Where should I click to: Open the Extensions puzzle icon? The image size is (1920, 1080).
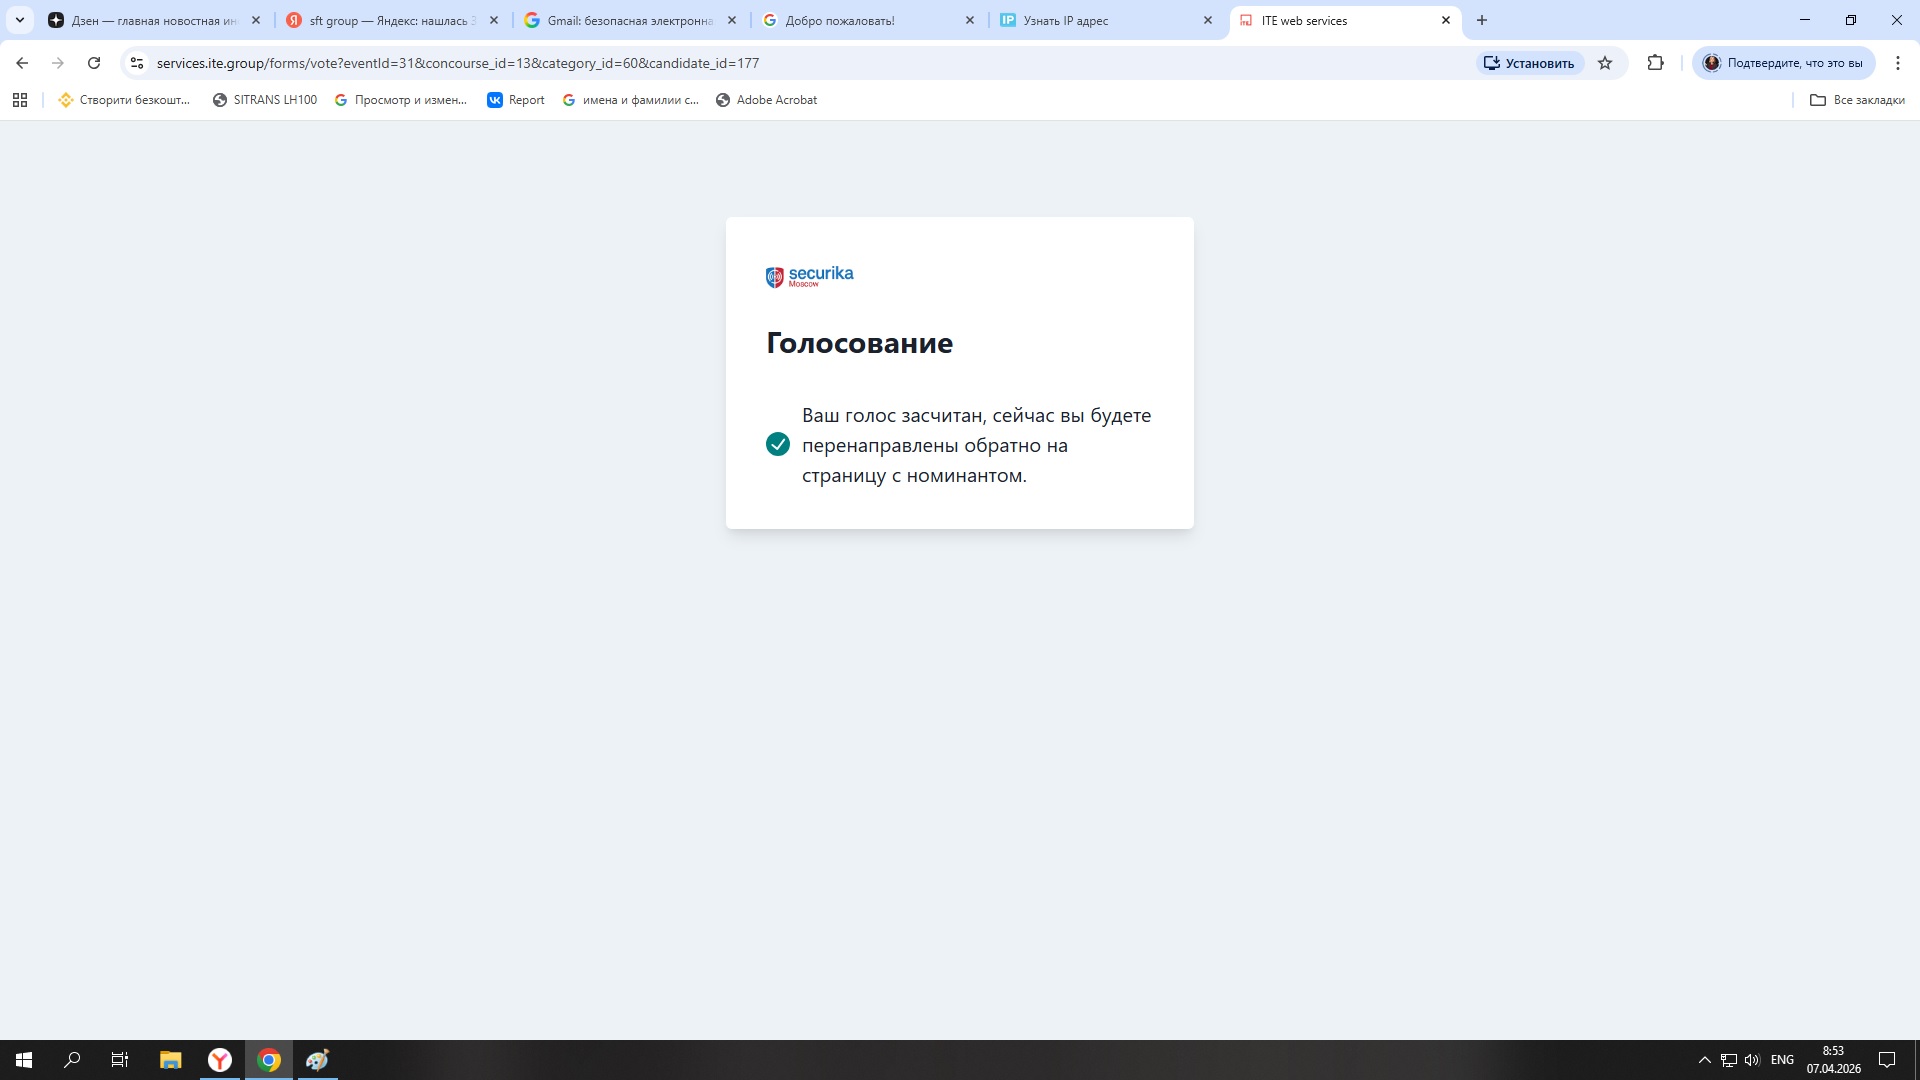point(1655,63)
